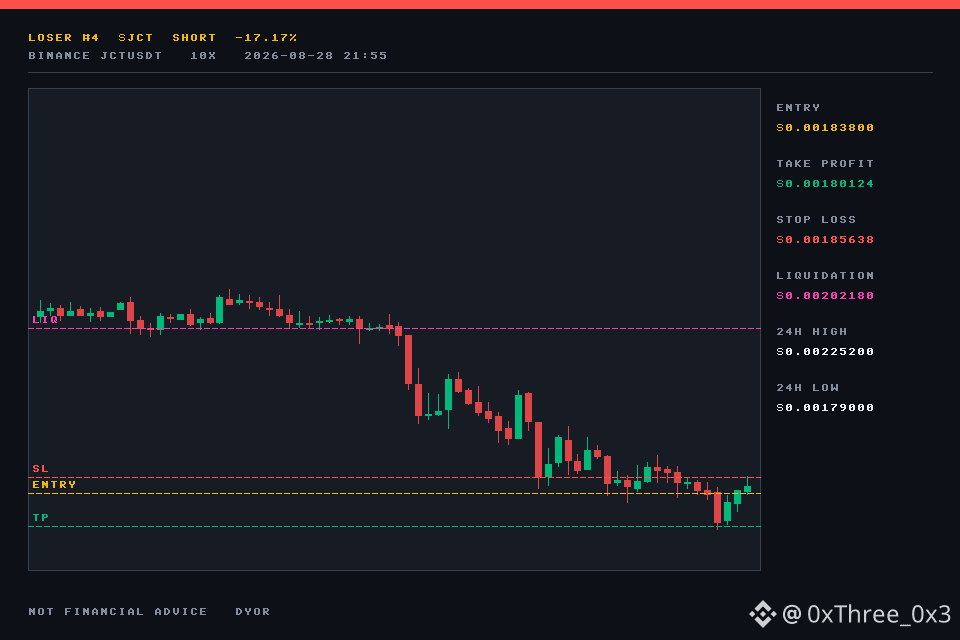
Task: Click the BINANCE JCTUSDT pair text
Action: [x=95, y=56]
